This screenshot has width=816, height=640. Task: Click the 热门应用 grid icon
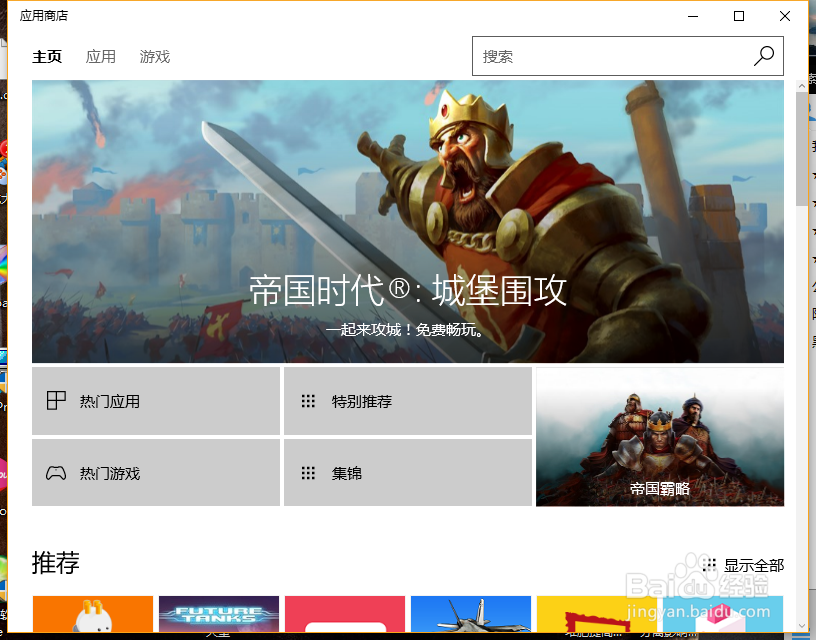56,401
